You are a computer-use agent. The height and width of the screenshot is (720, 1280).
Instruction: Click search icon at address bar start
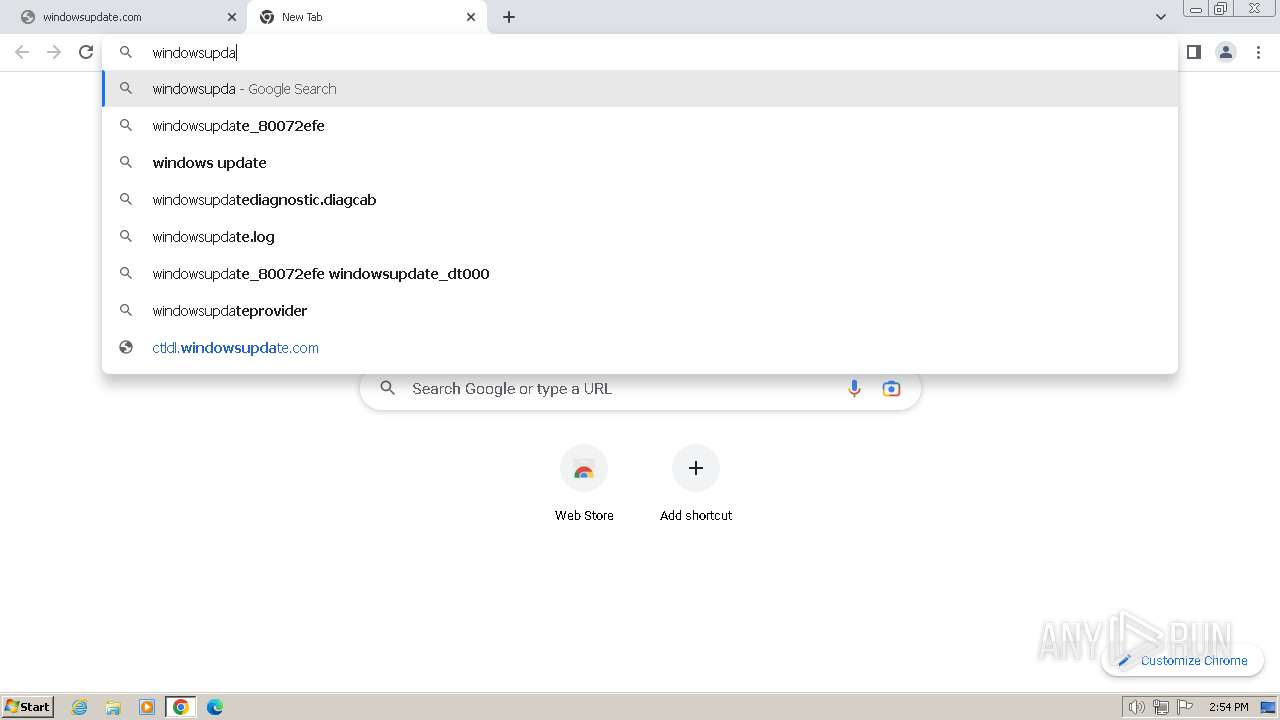(x=126, y=52)
